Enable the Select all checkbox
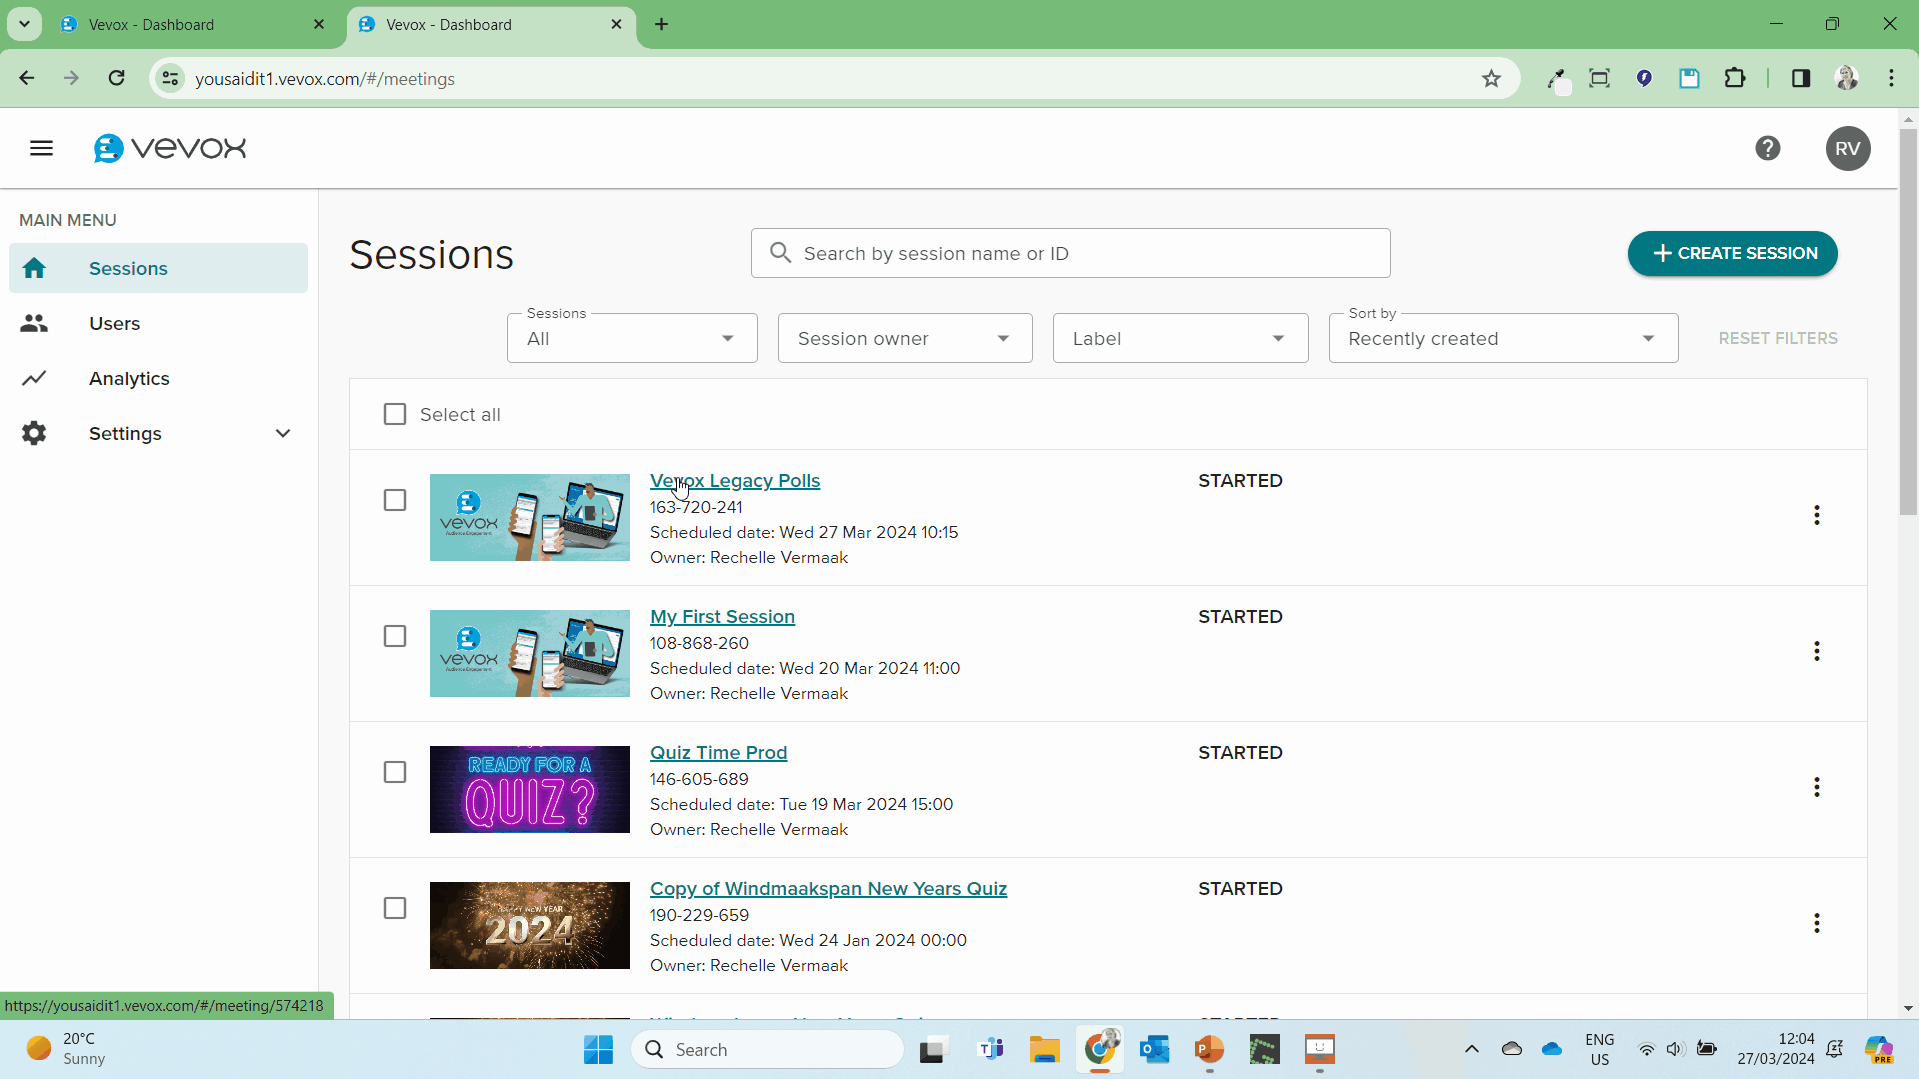This screenshot has height=1079, width=1919. (x=394, y=413)
